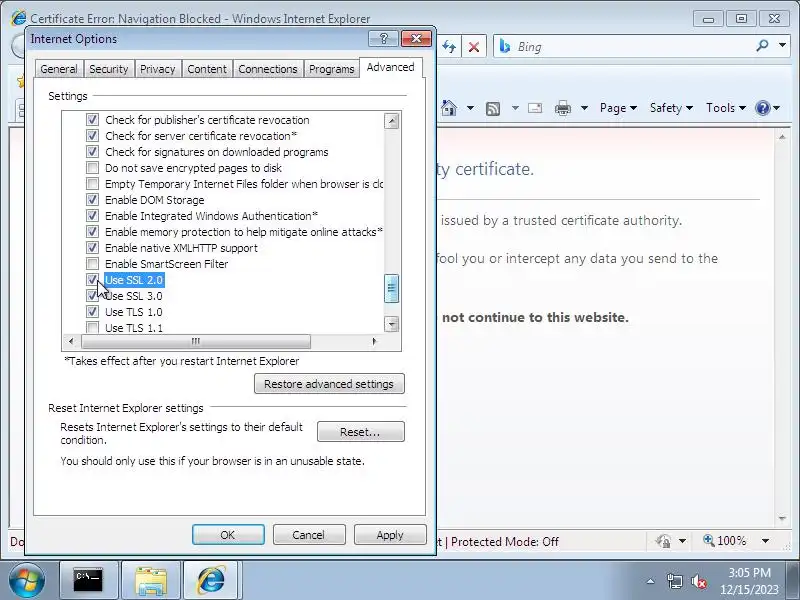Switch to the General tab
The image size is (800, 600).
click(x=59, y=69)
